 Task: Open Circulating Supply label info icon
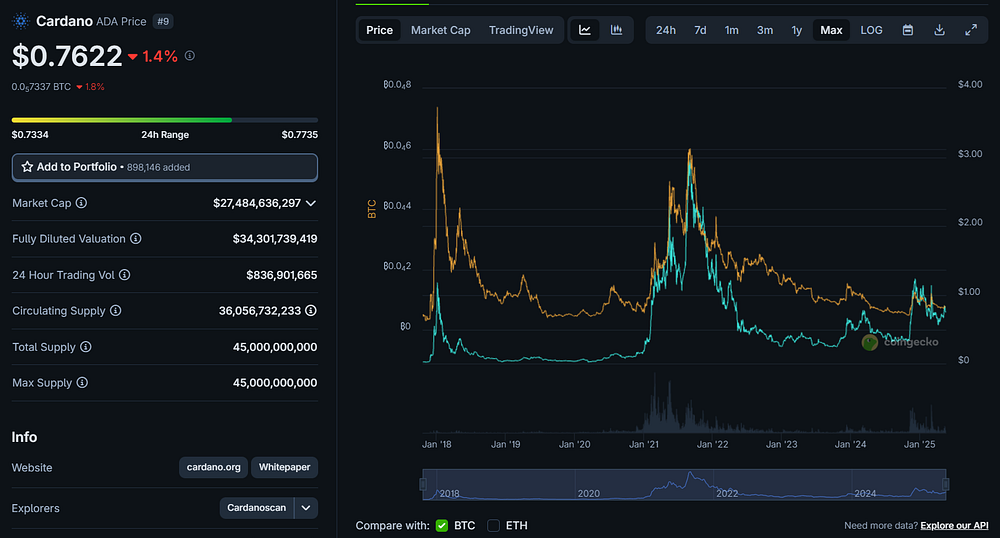point(115,310)
